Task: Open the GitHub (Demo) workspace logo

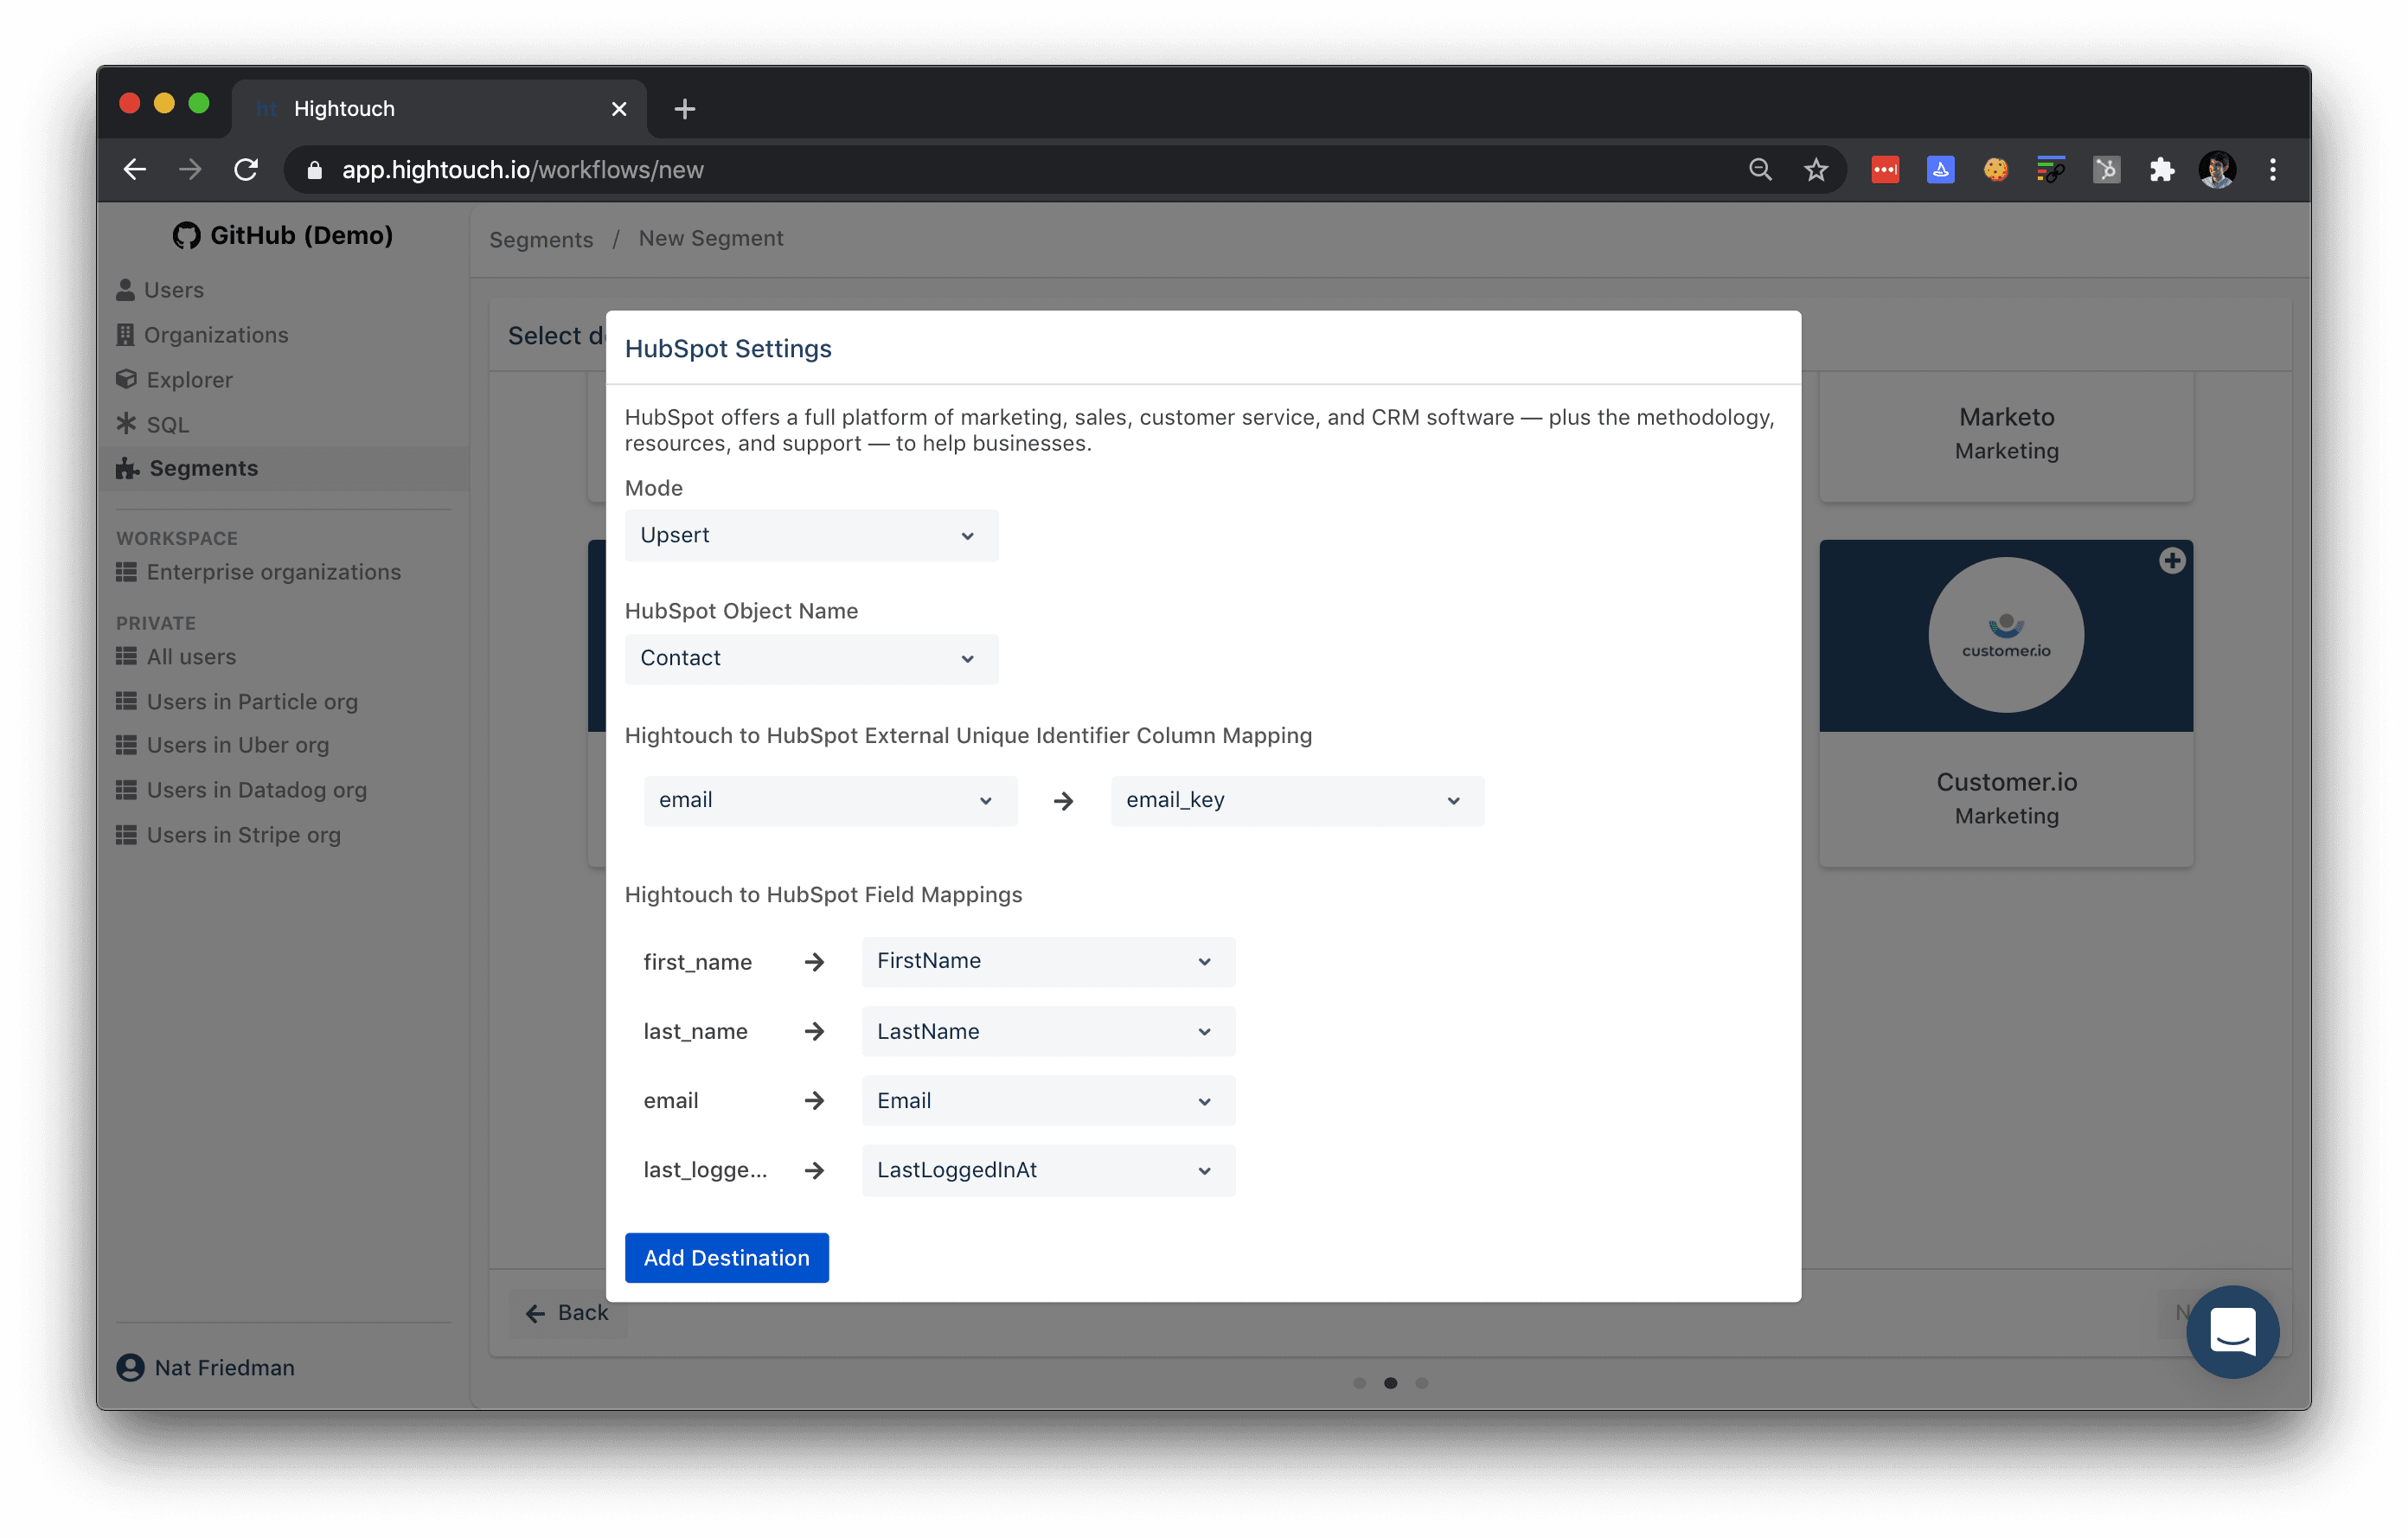Action: pyautogui.click(x=186, y=235)
